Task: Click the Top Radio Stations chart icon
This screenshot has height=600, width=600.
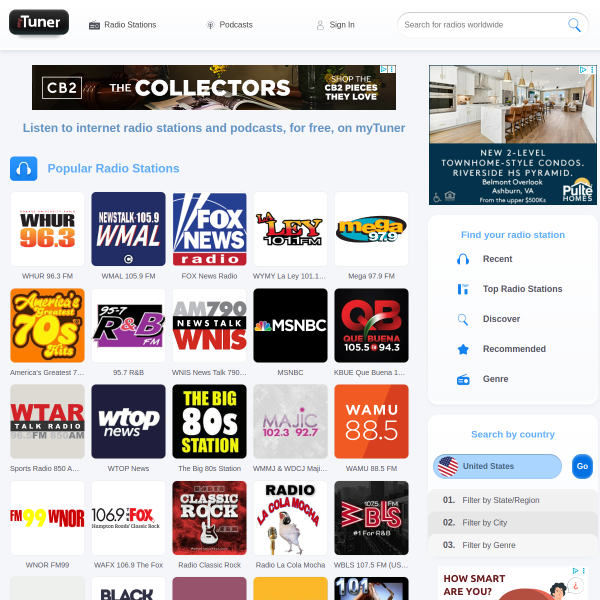Action: coord(463,289)
